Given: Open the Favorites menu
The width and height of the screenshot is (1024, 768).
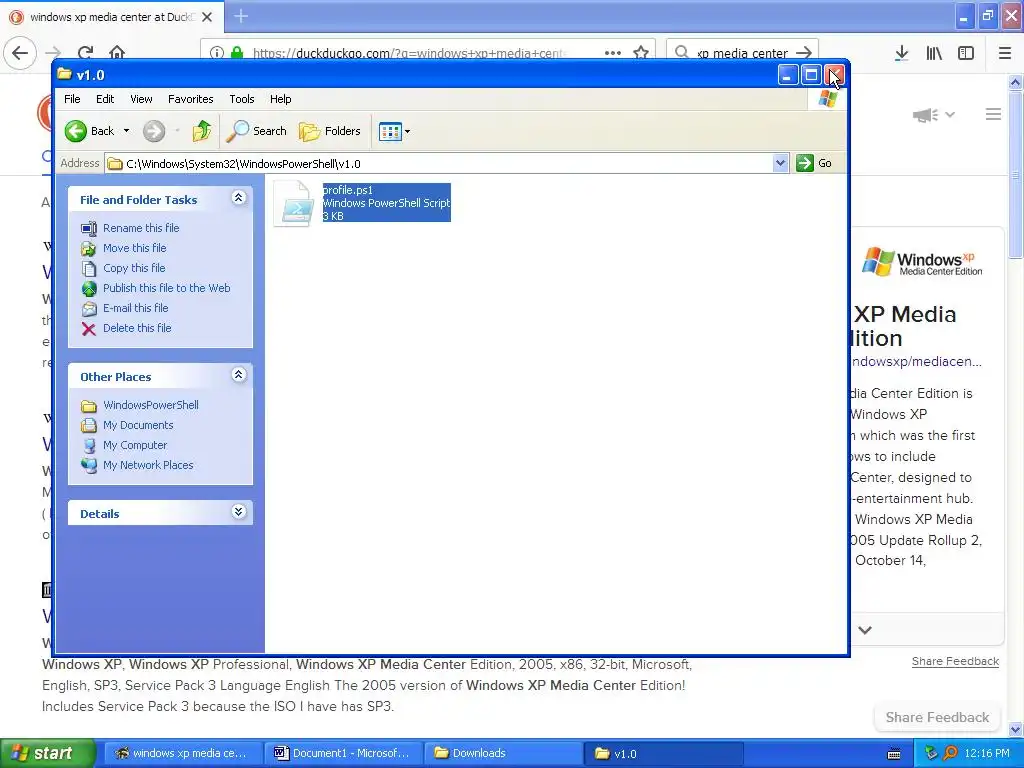Looking at the screenshot, I should pyautogui.click(x=191, y=99).
